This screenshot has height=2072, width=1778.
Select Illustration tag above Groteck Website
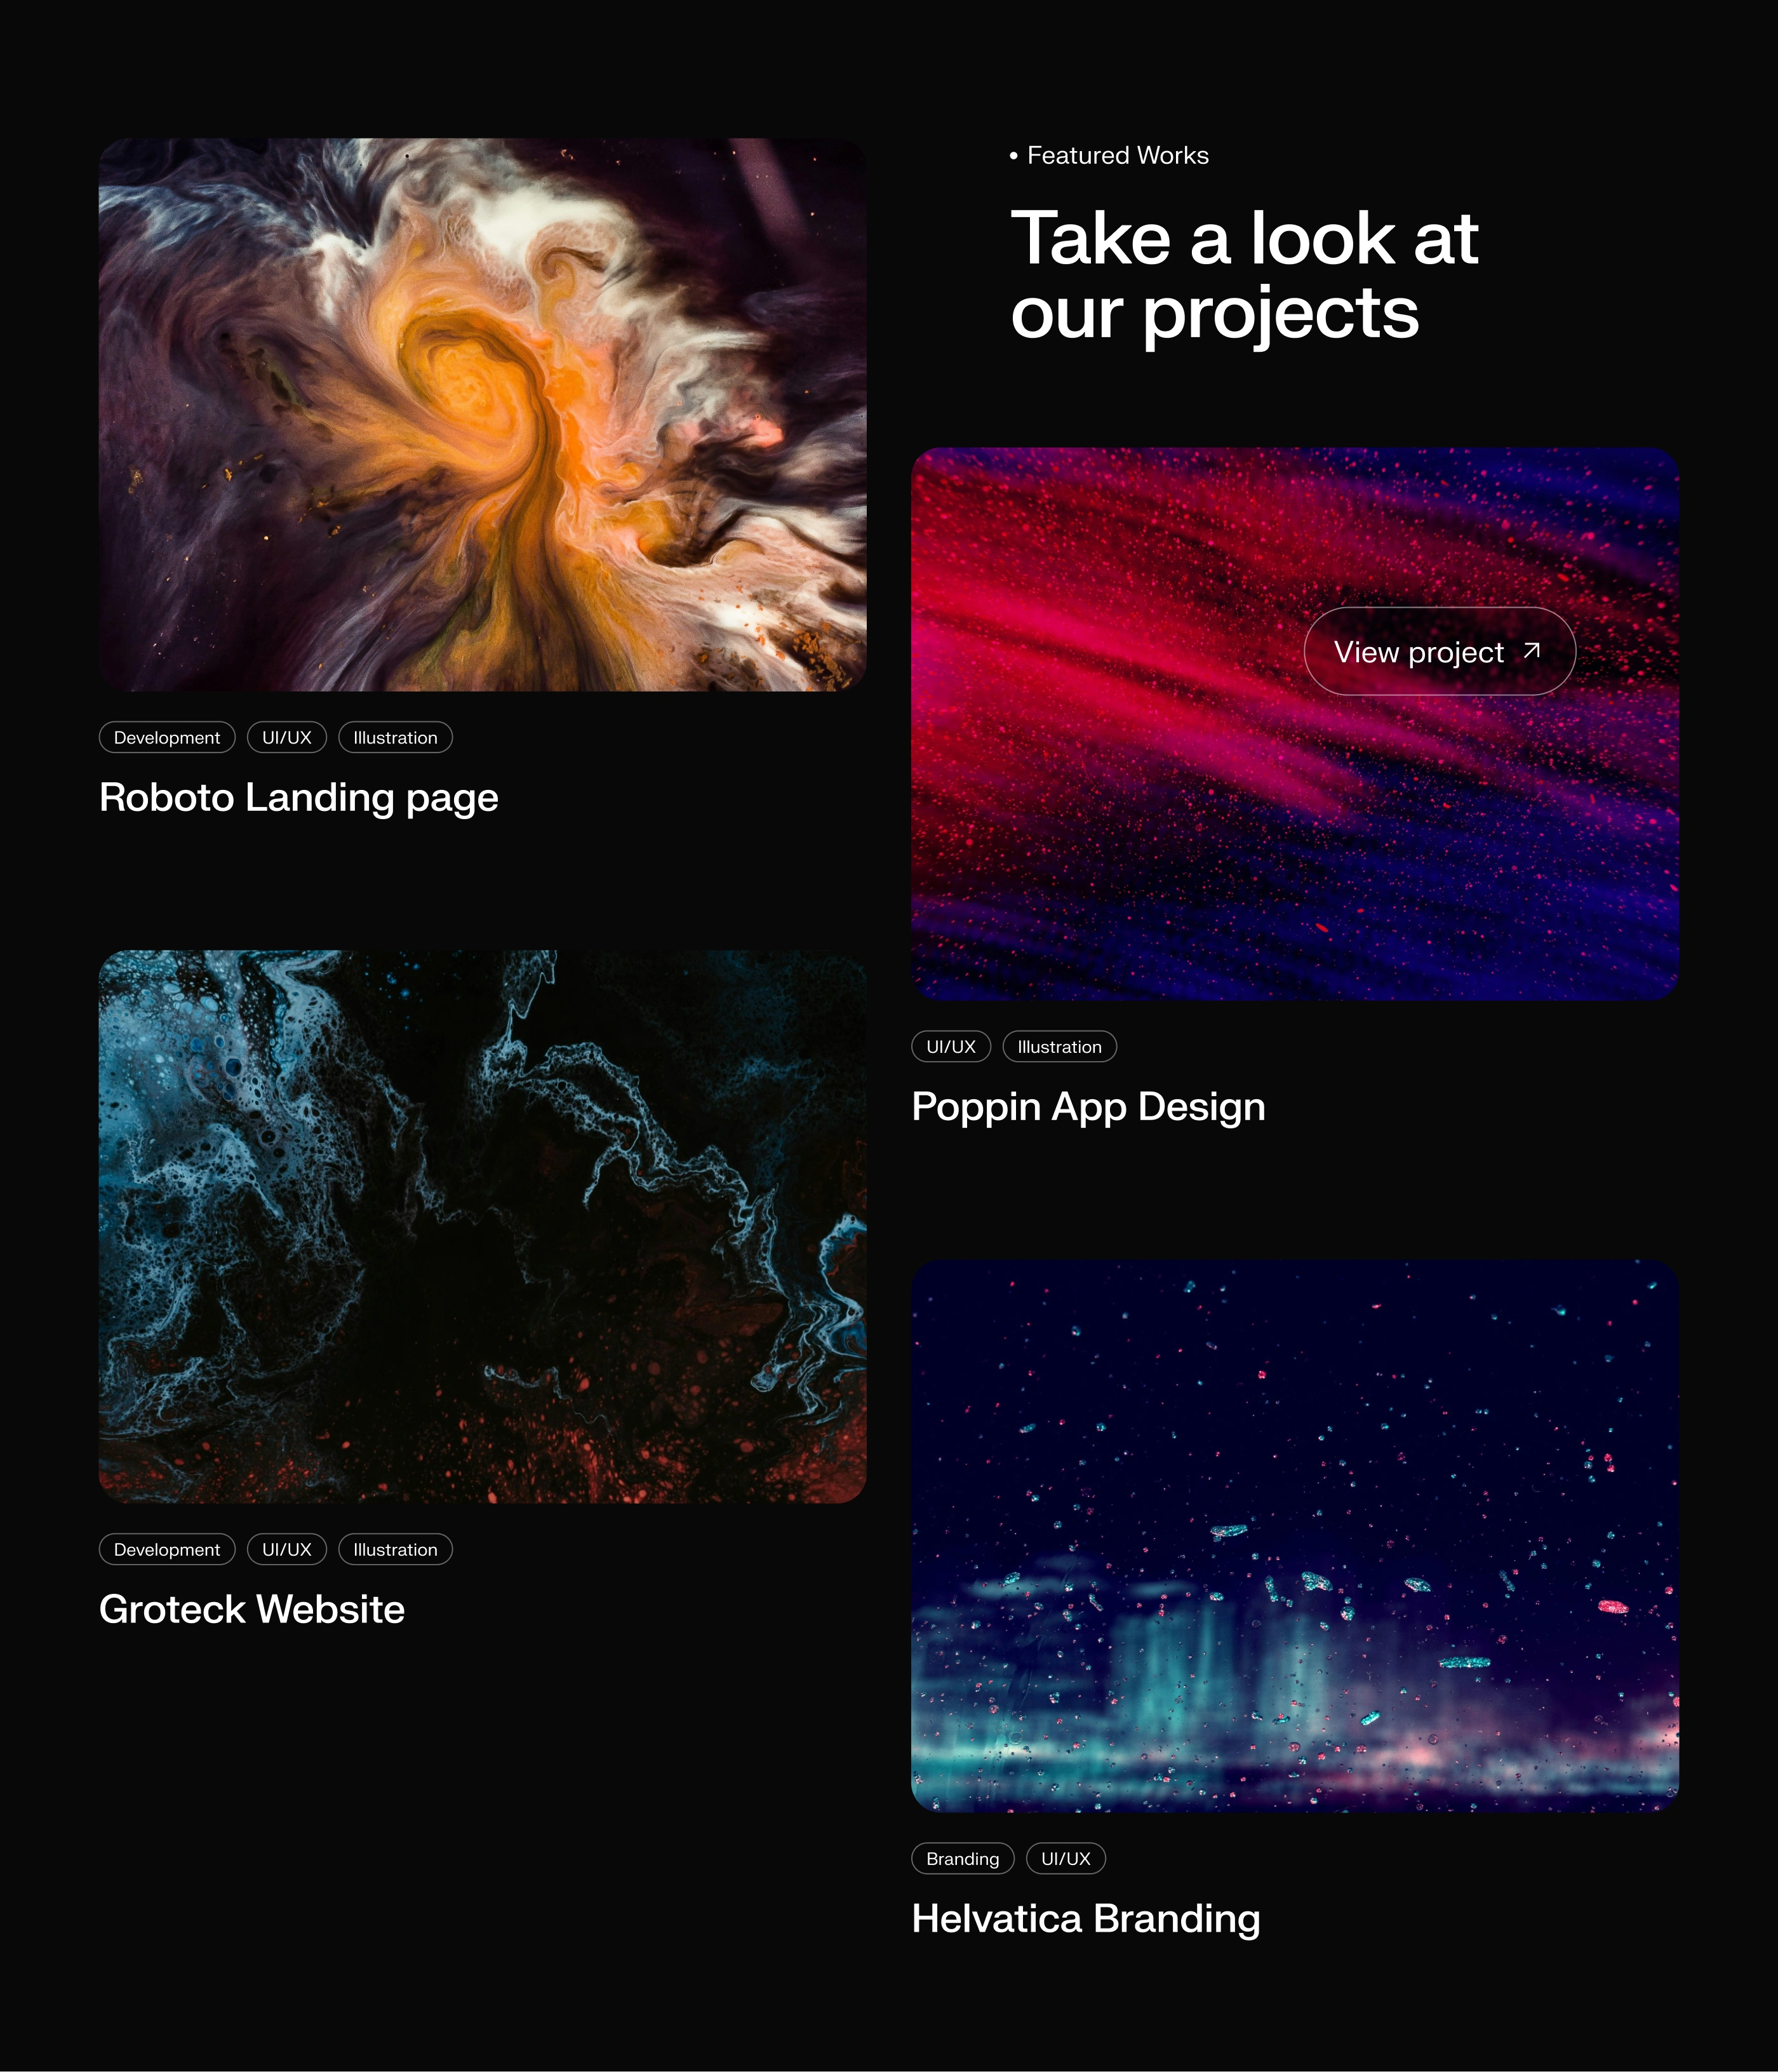pyautogui.click(x=395, y=1549)
